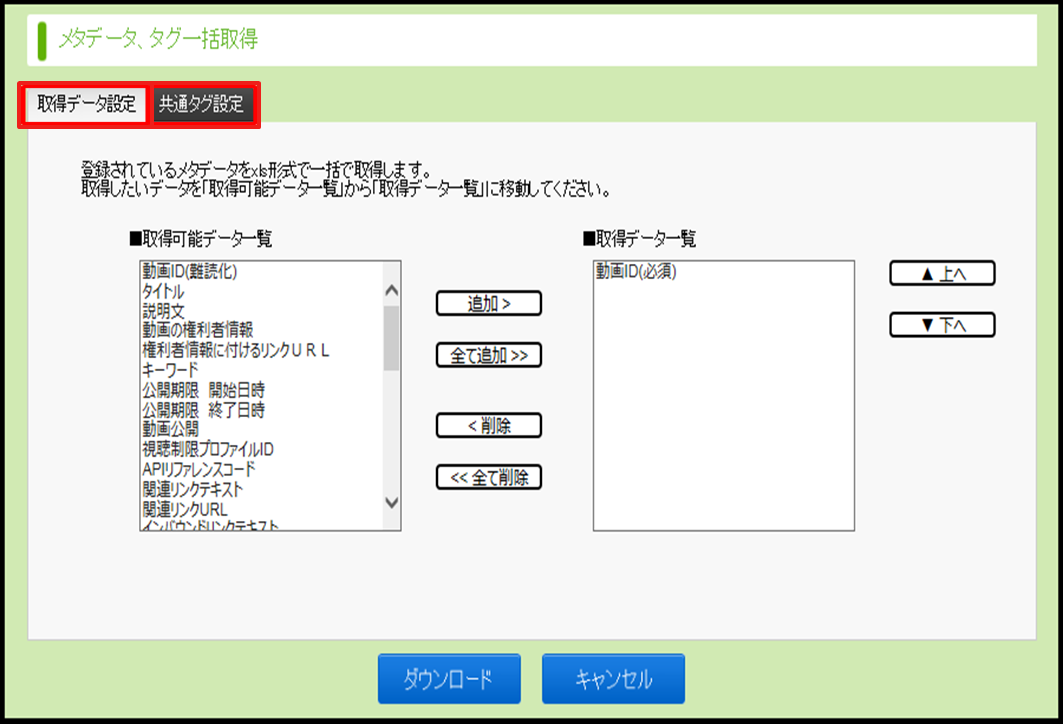Select 動画ID(必須) in 取得データ一覧
The height and width of the screenshot is (724, 1063).
(x=636, y=271)
